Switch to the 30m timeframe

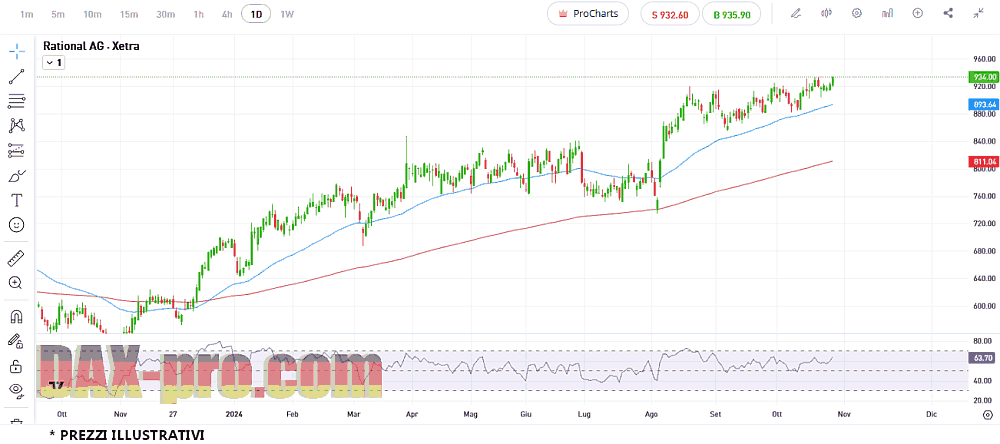tap(165, 14)
